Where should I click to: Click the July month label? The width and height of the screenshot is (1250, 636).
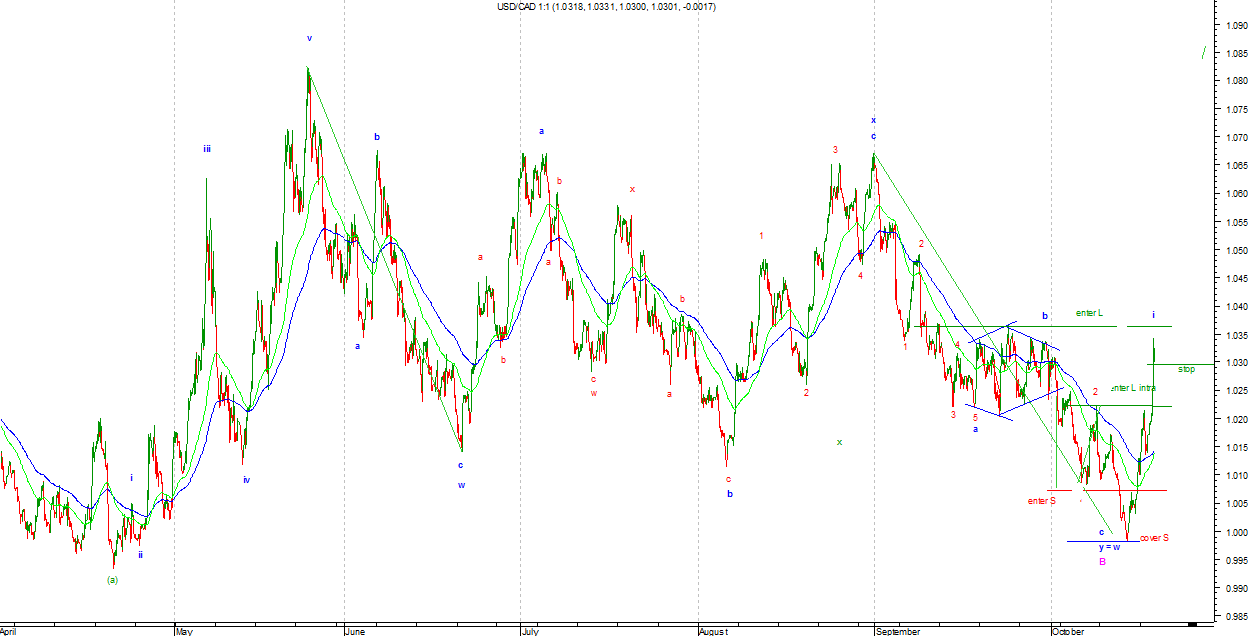[x=530, y=631]
